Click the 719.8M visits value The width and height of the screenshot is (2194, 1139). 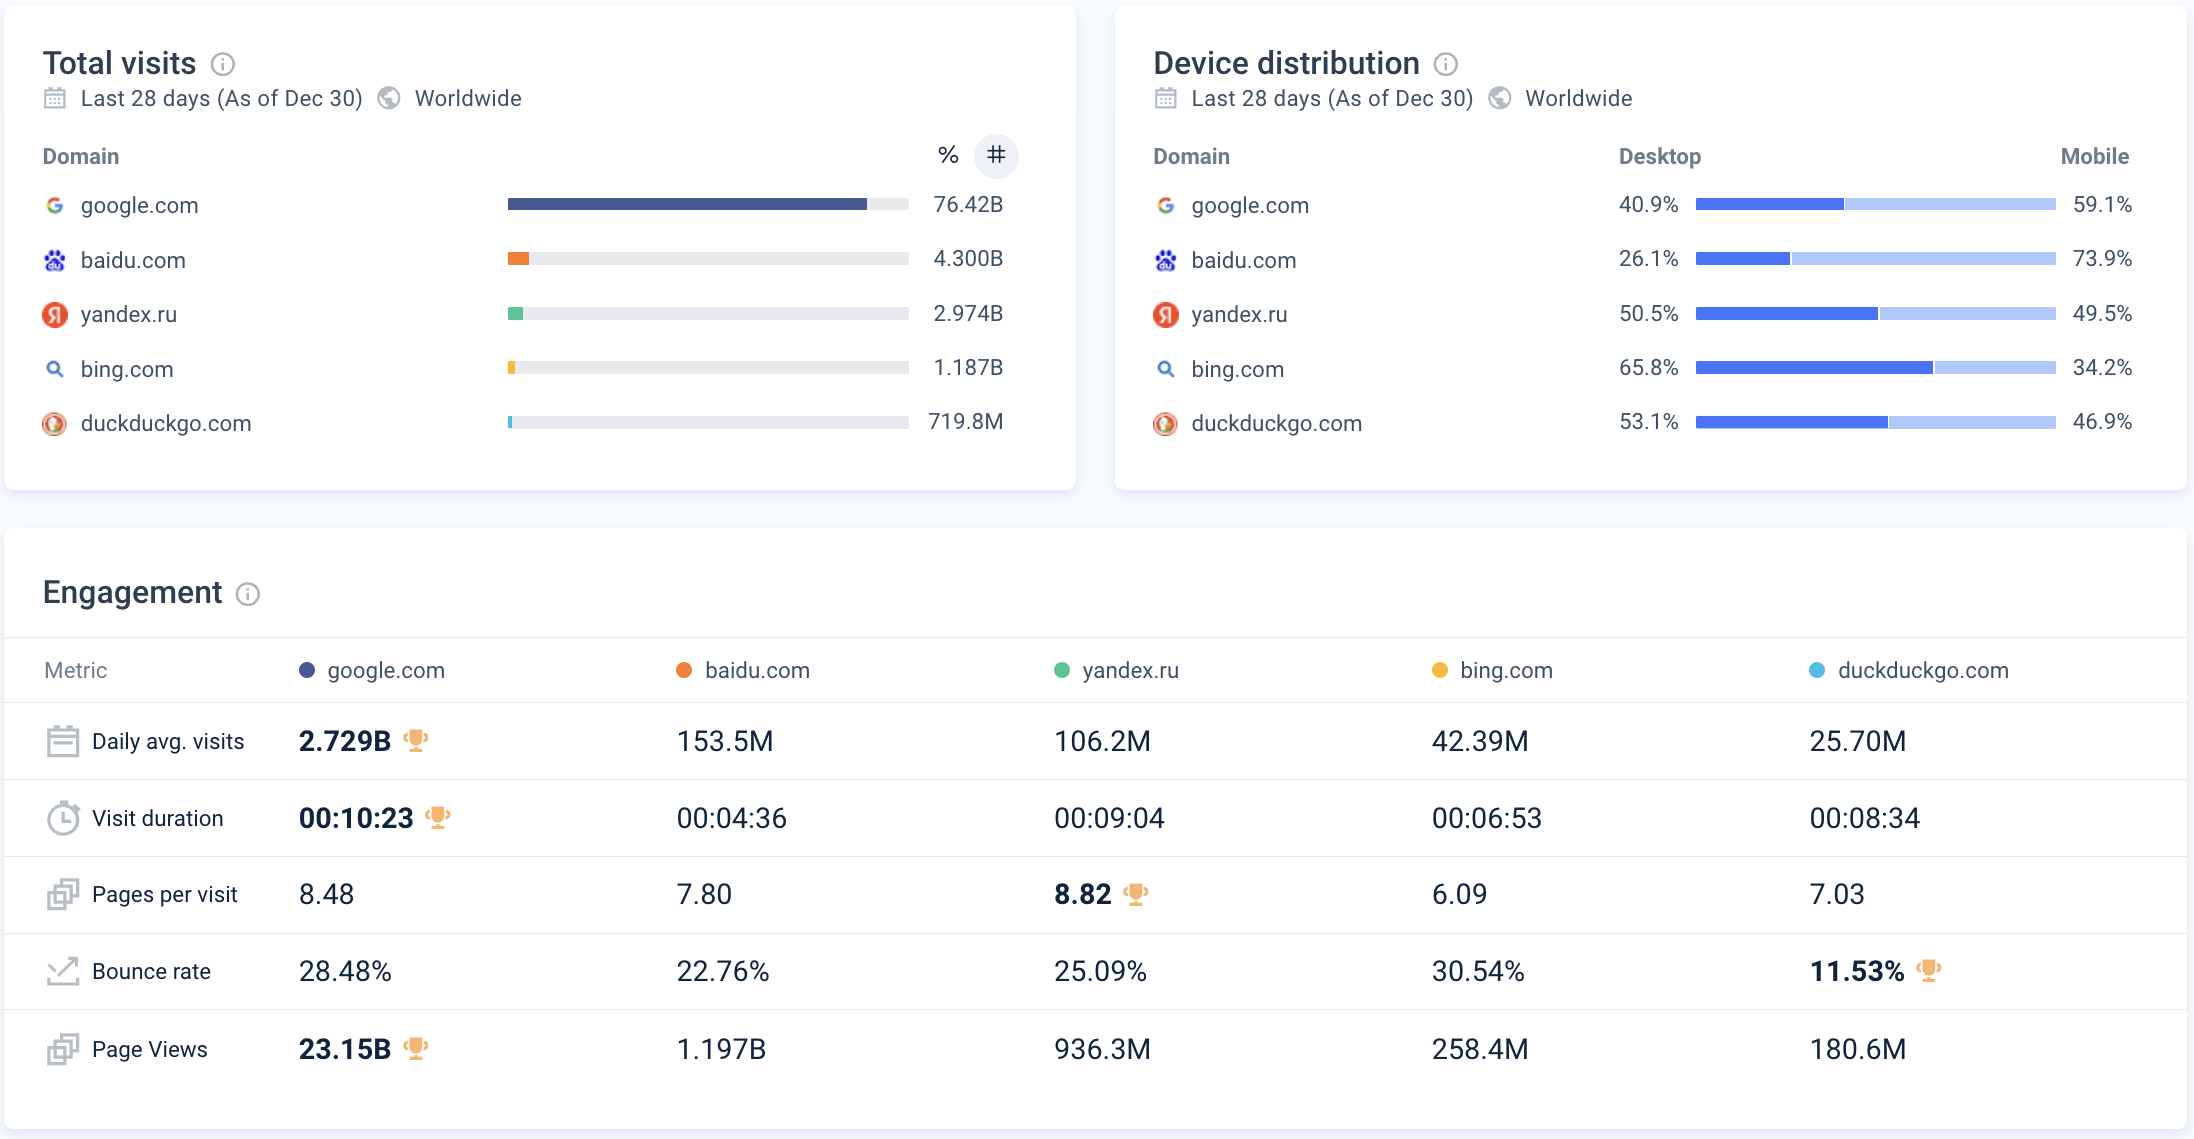[x=966, y=421]
